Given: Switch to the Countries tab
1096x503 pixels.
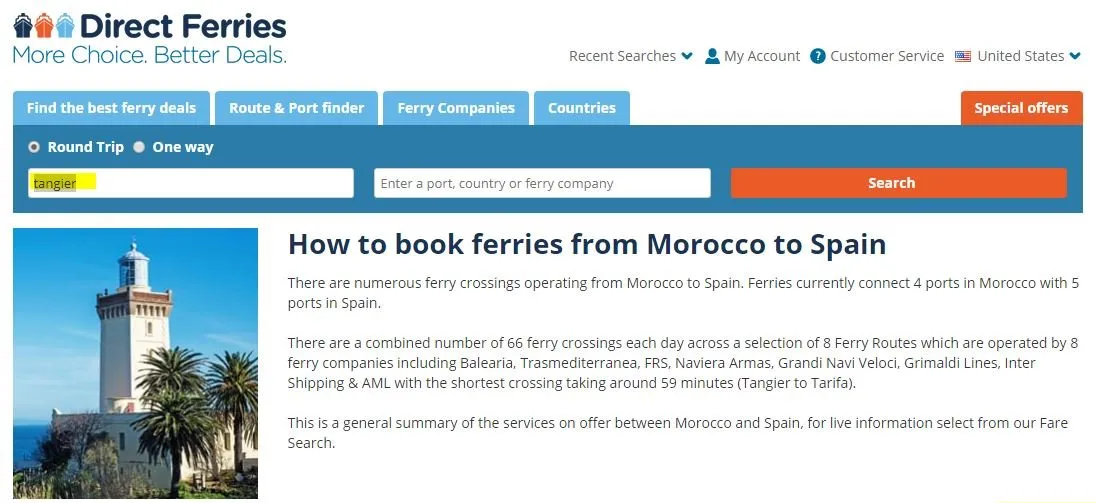Looking at the screenshot, I should coord(581,108).
